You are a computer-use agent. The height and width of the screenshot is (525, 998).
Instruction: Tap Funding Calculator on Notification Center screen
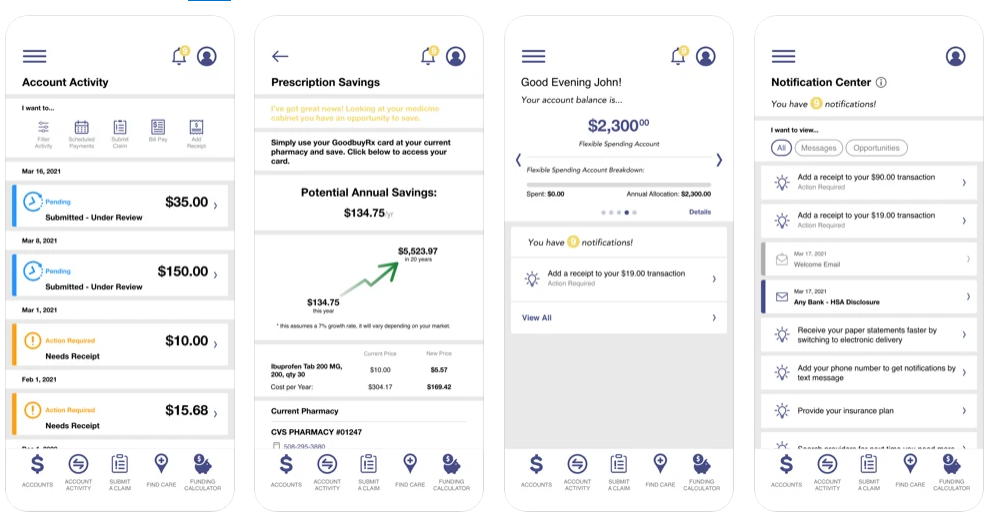click(x=951, y=473)
